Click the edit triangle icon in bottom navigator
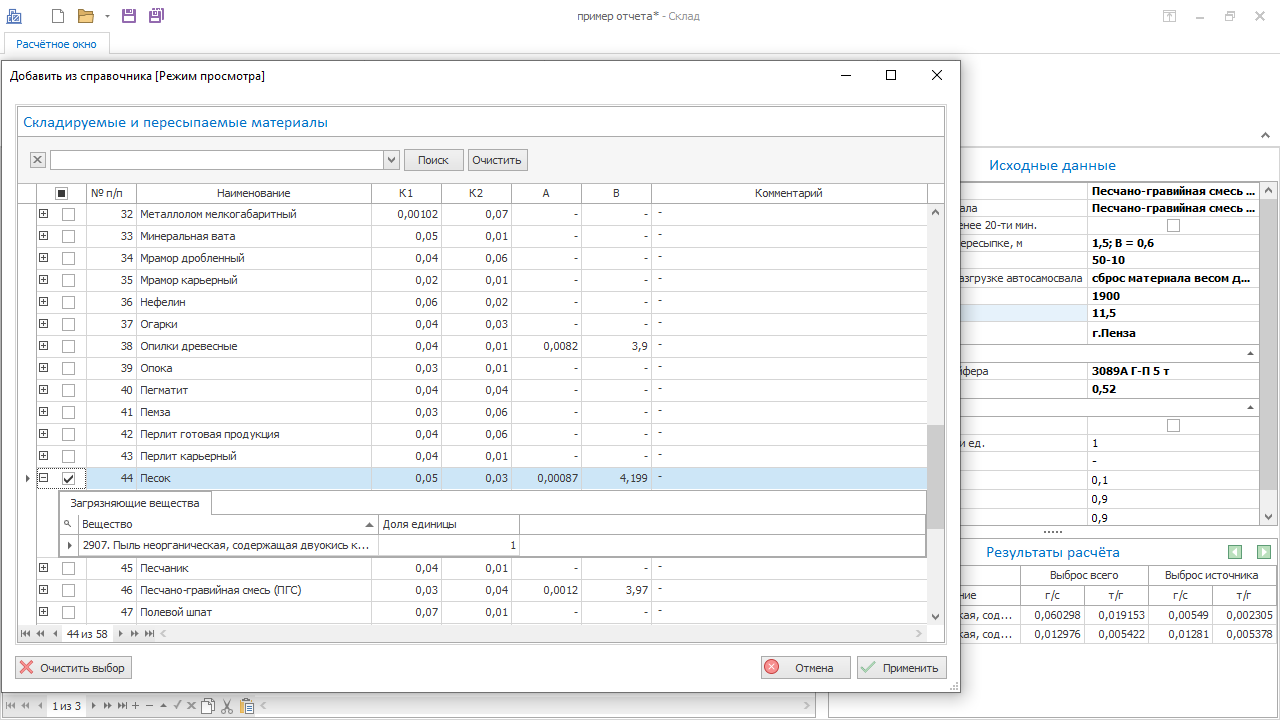Image resolution: width=1280 pixels, height=720 pixels. (x=163, y=706)
